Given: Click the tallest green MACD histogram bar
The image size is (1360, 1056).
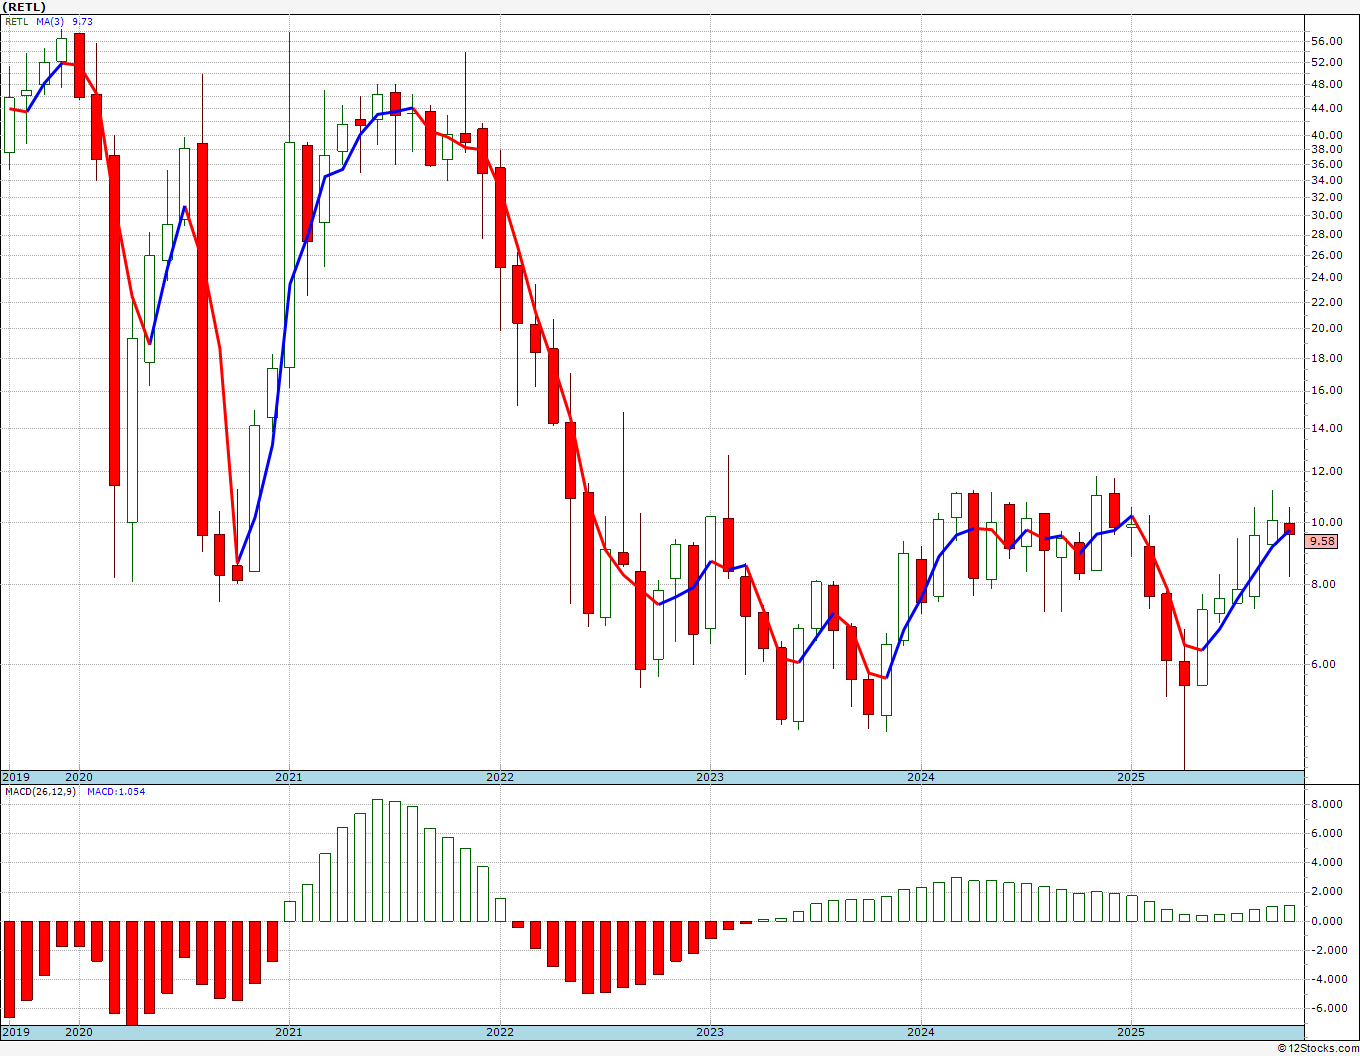Looking at the screenshot, I should tap(377, 860).
